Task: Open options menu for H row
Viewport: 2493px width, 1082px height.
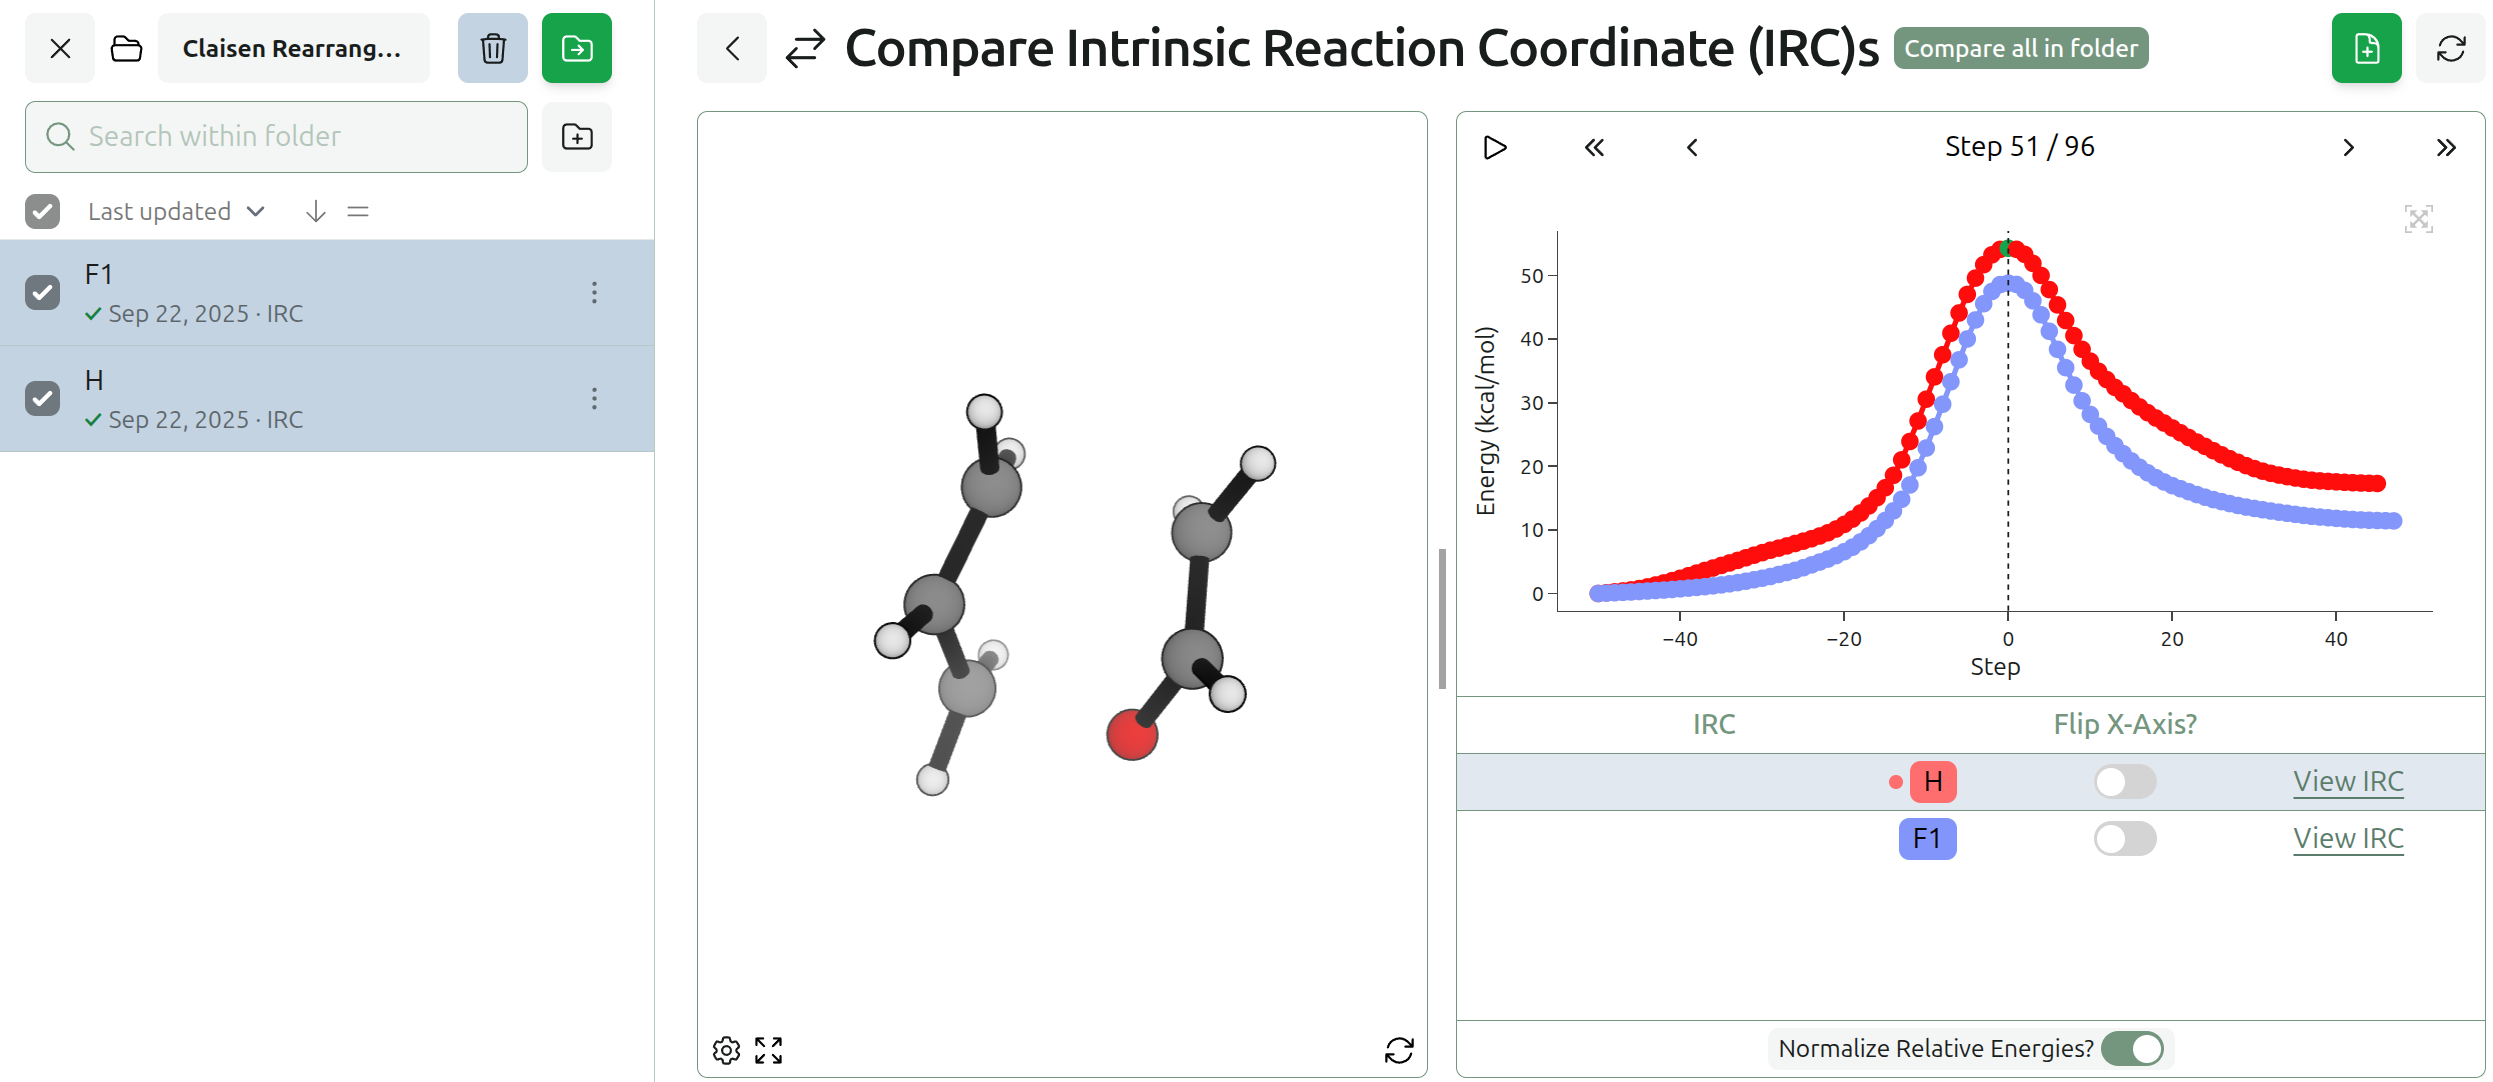Action: [x=594, y=398]
